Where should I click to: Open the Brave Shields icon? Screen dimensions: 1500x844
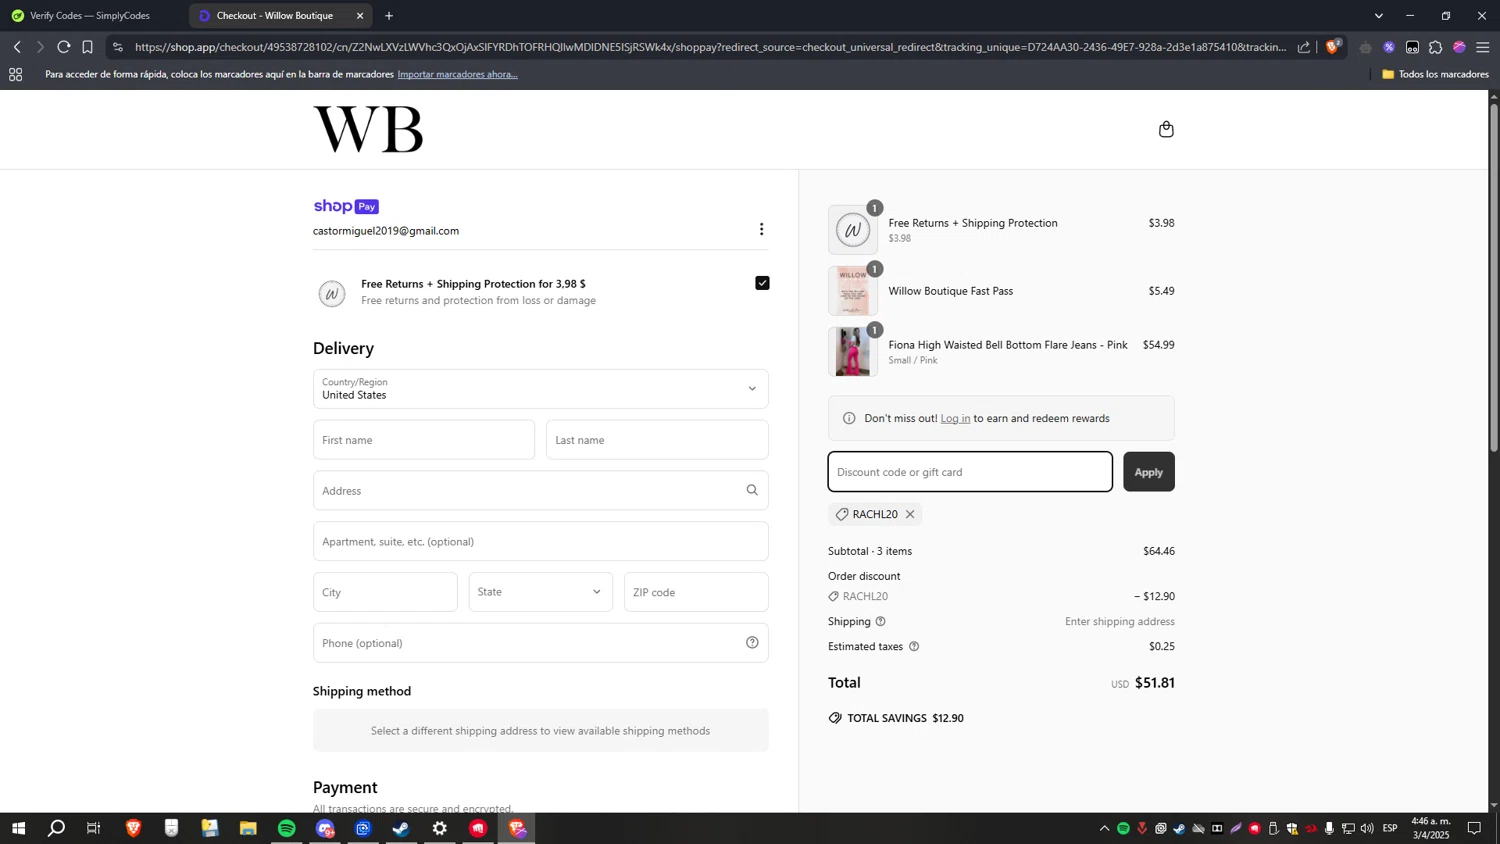coord(1333,47)
